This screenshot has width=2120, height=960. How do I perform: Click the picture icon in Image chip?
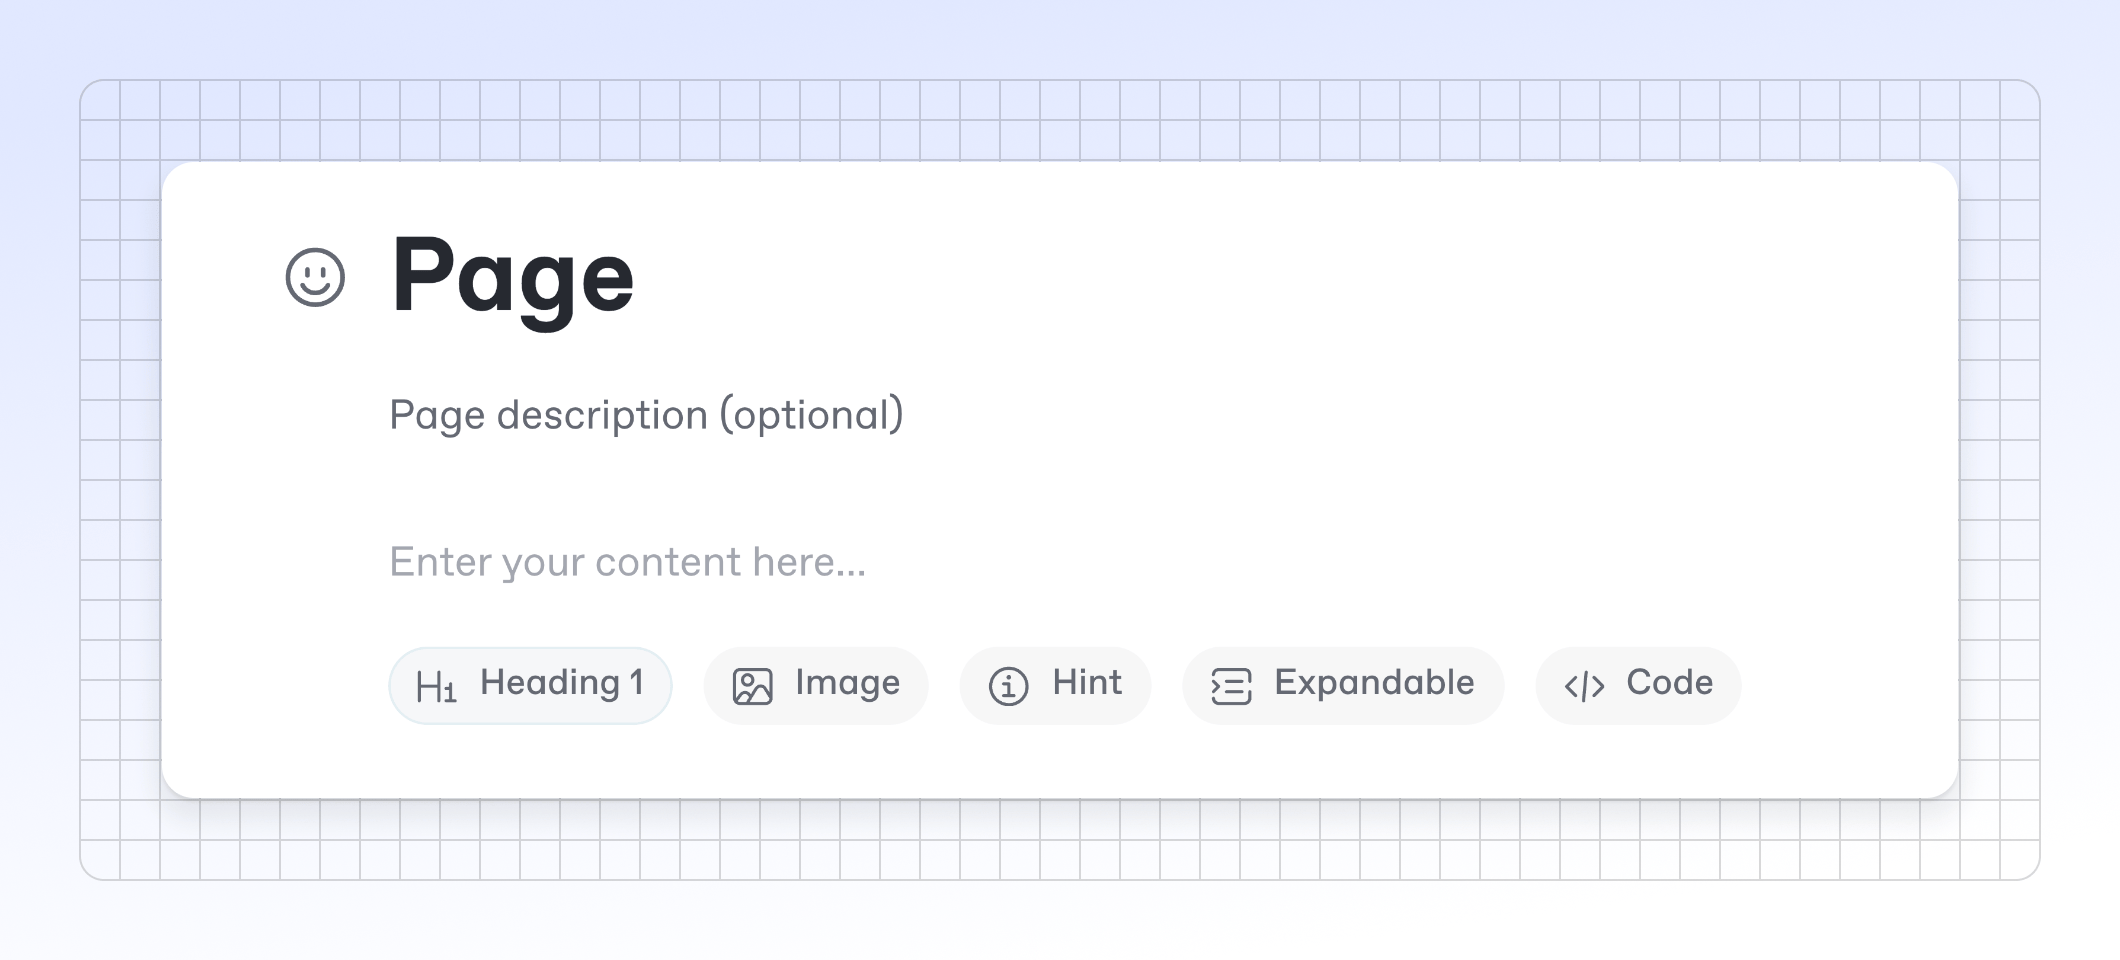[x=752, y=687]
